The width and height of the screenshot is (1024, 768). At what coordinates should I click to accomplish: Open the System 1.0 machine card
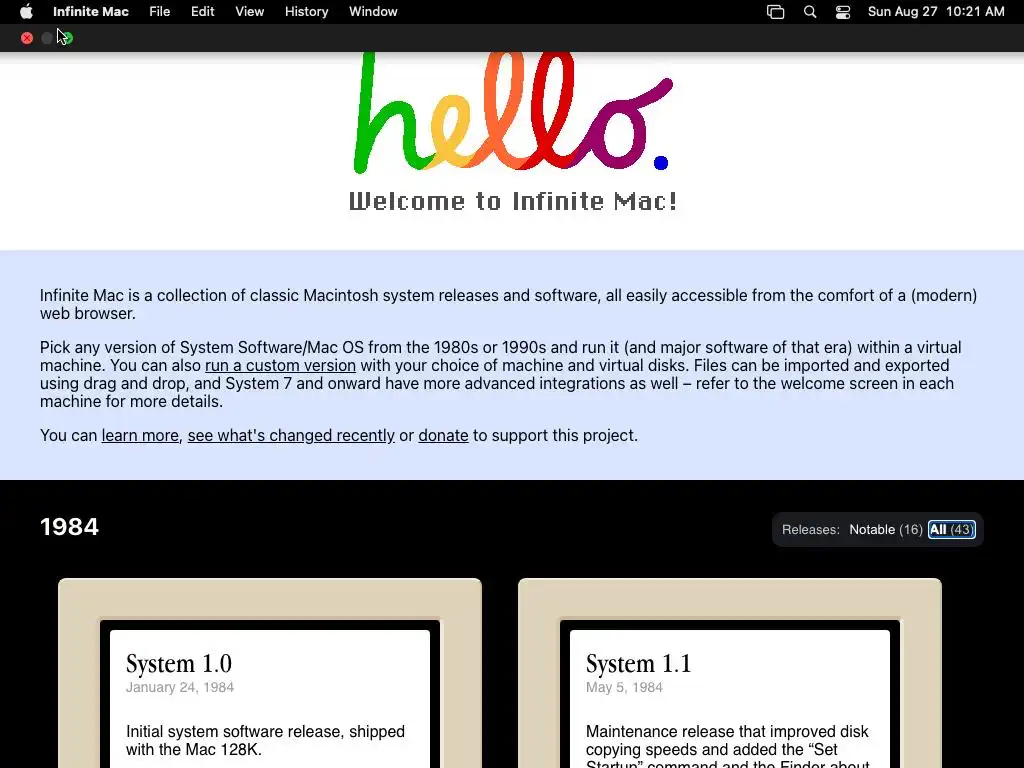(x=270, y=673)
